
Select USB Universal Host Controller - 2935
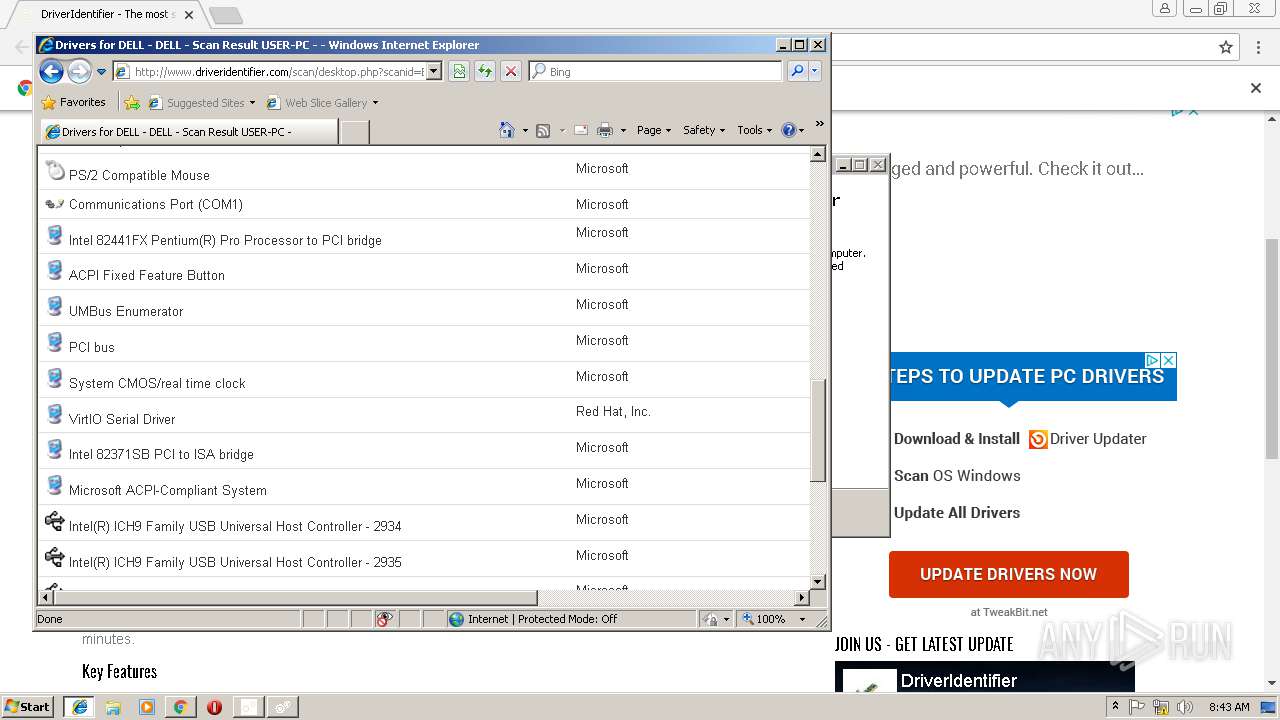point(424,559)
